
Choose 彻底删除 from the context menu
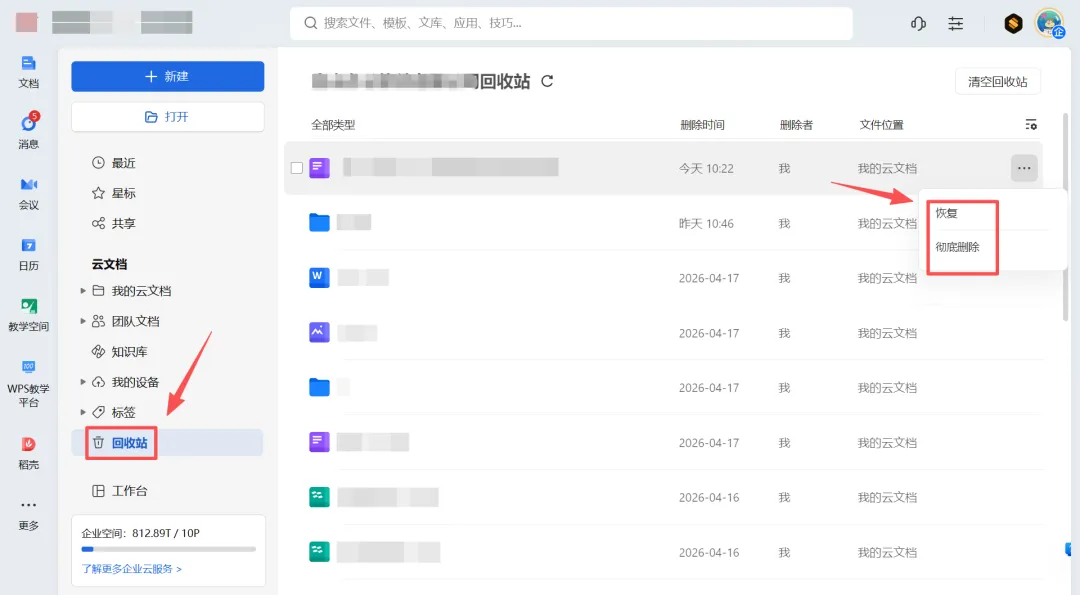click(957, 247)
